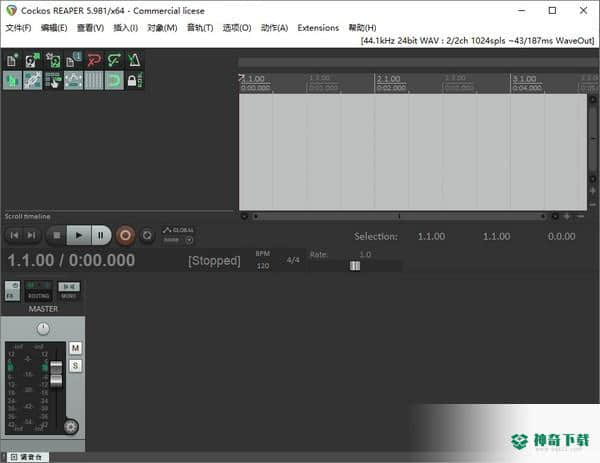This screenshot has width=600, height=463.
Task: Toggle ripple editing toolbar button
Action: point(53,80)
